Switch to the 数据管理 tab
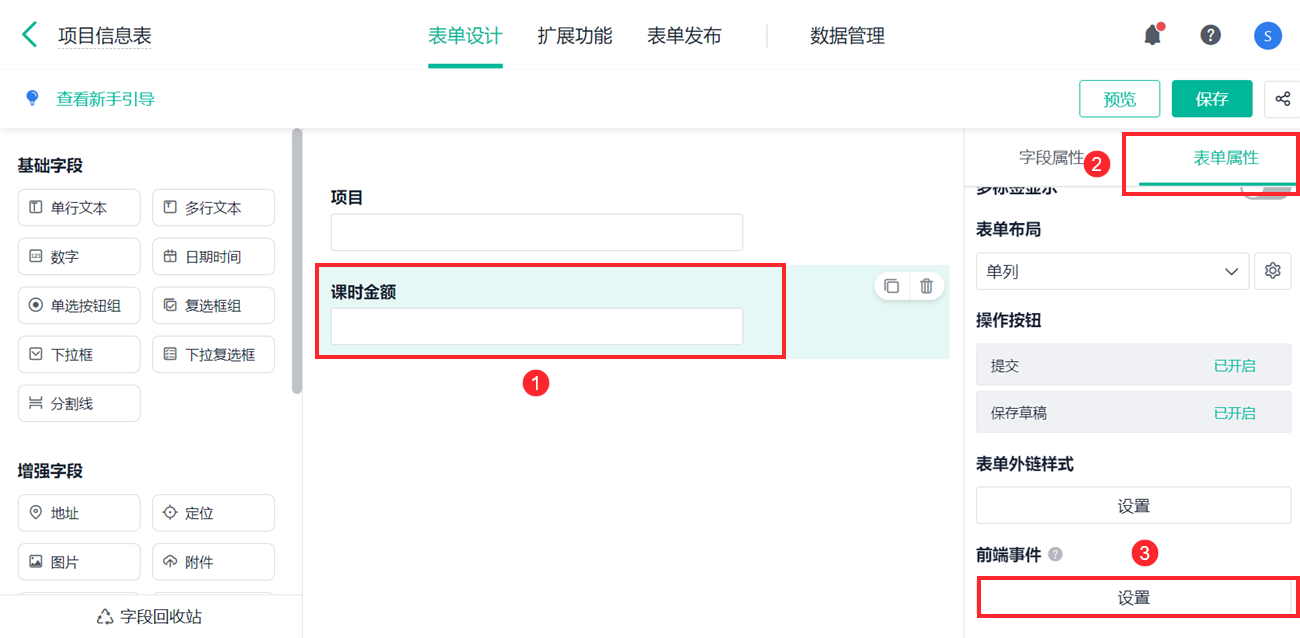 pos(847,36)
